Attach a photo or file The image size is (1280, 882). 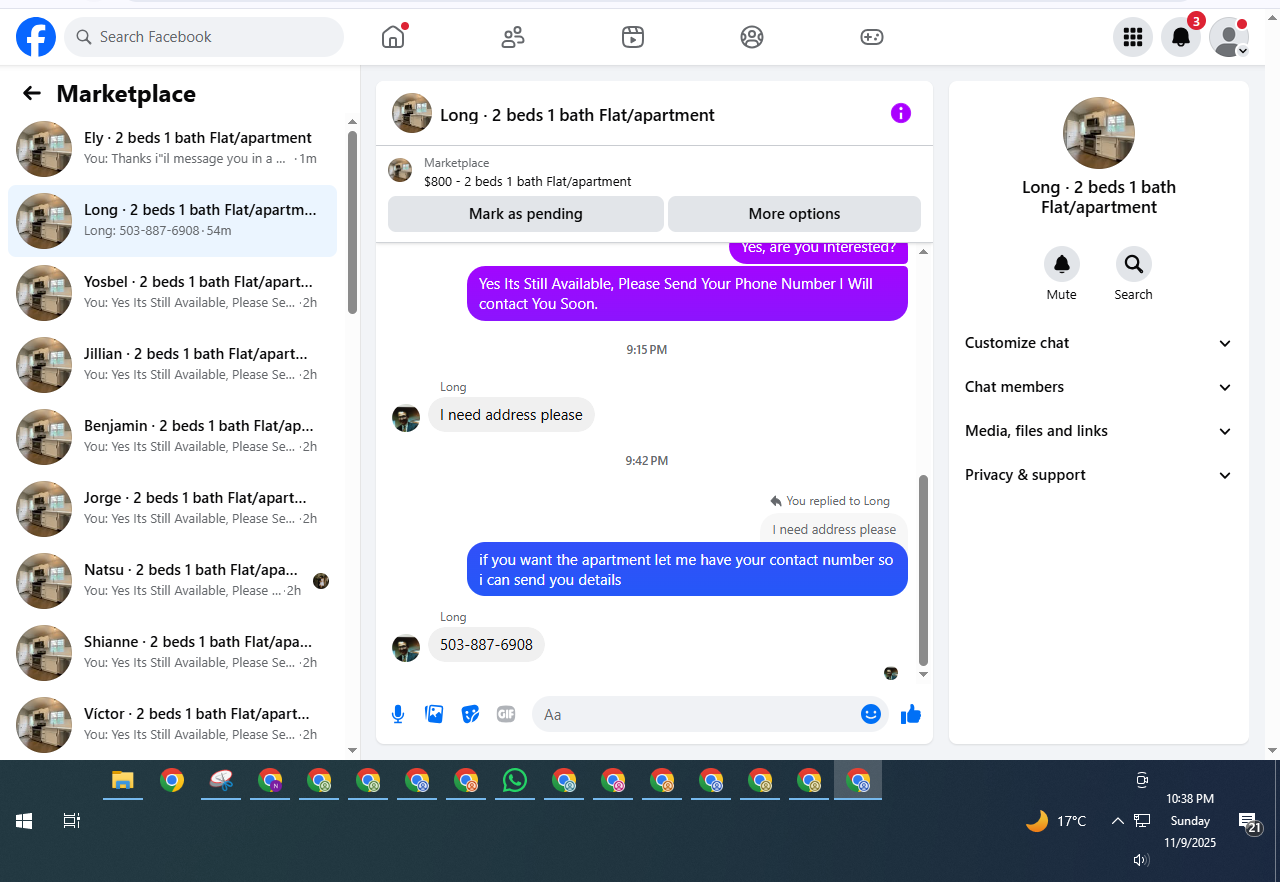coord(434,714)
